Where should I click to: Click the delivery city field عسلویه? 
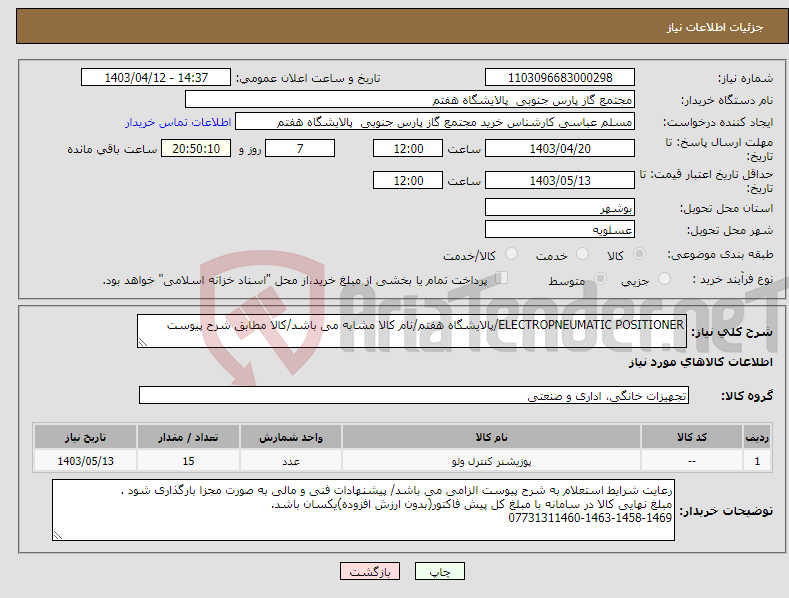tap(560, 230)
